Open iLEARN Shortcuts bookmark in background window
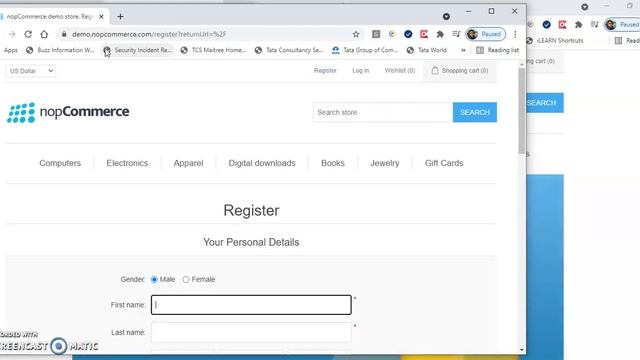 tap(556, 40)
